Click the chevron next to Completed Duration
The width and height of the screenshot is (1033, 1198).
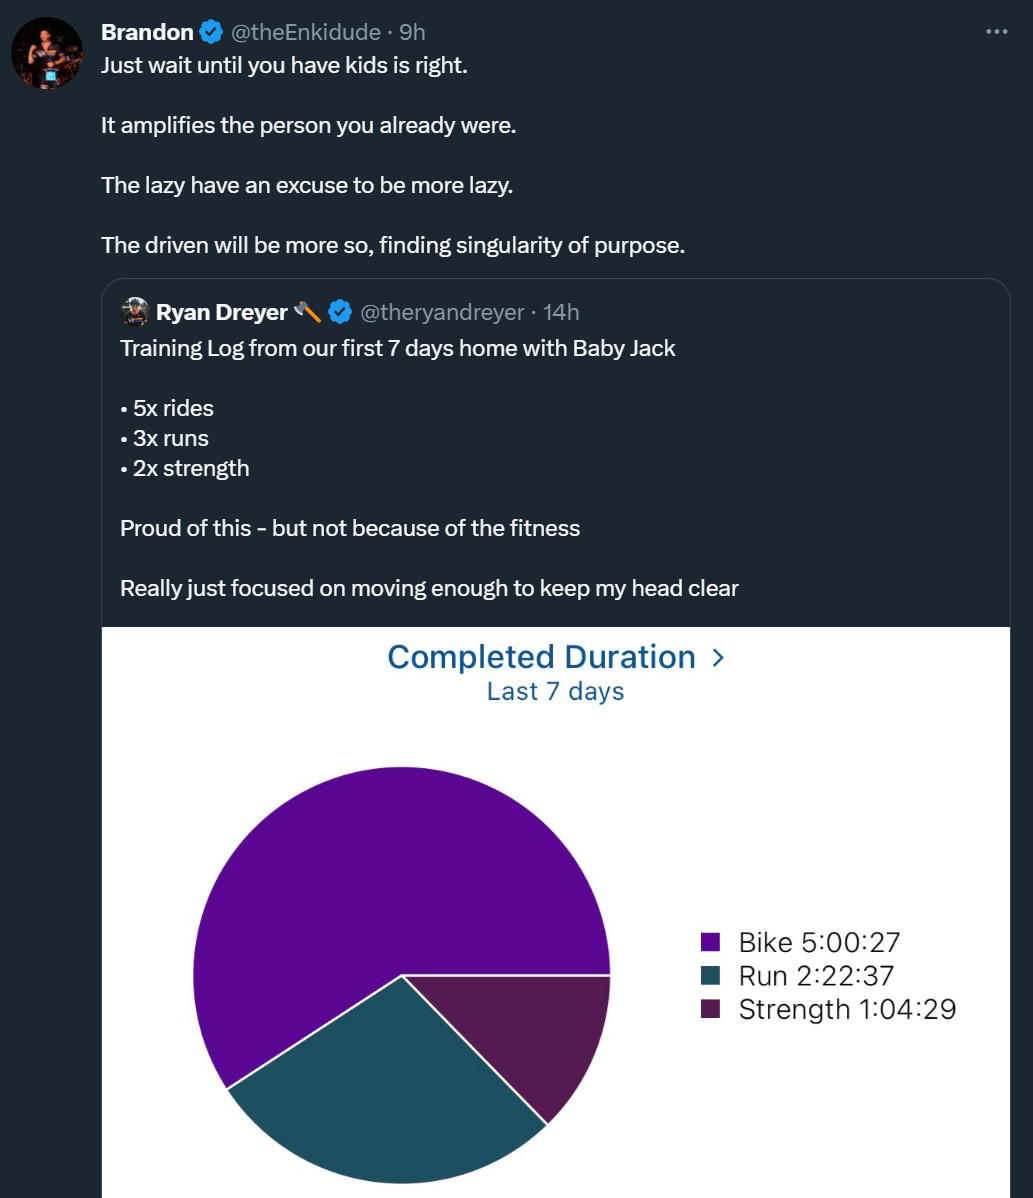pos(717,658)
